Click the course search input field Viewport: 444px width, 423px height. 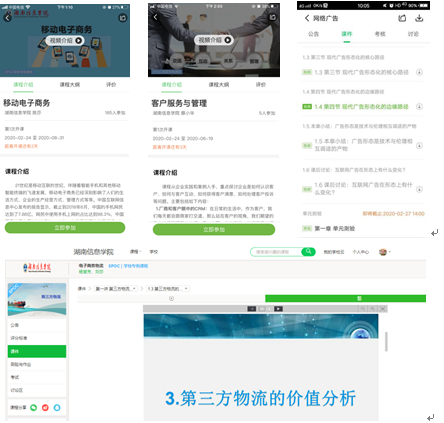click(x=276, y=252)
